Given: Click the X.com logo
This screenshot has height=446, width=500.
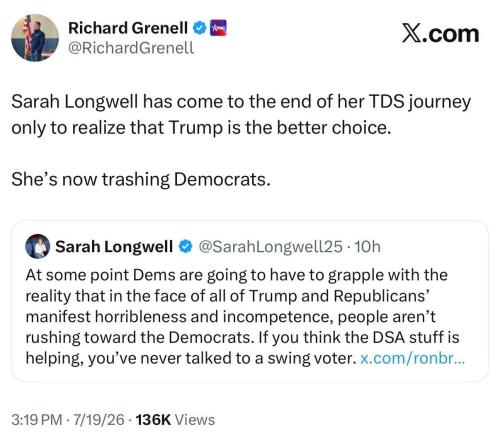Looking at the screenshot, I should (440, 34).
